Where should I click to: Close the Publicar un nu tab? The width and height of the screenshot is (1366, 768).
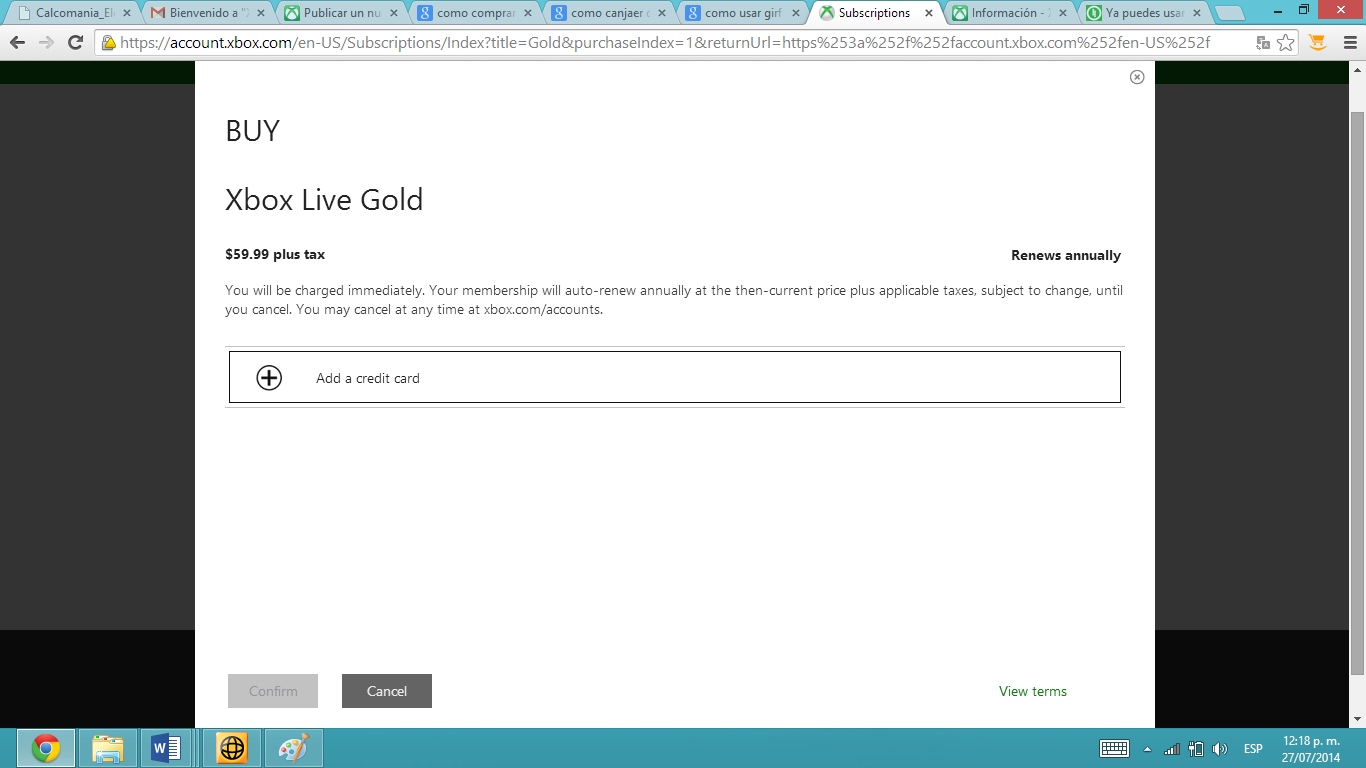click(x=395, y=14)
